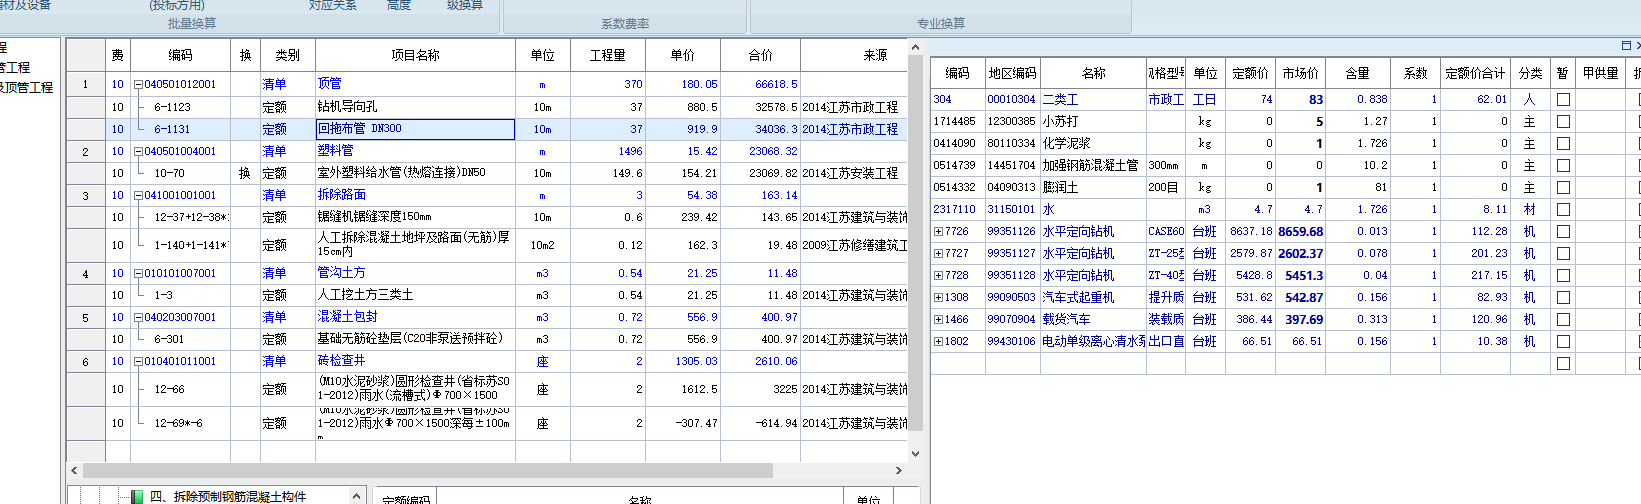This screenshot has height=504, width=1641.
Task: Tick the 暂 checkbox in the 汽车式起重机 row
Action: 1563,297
